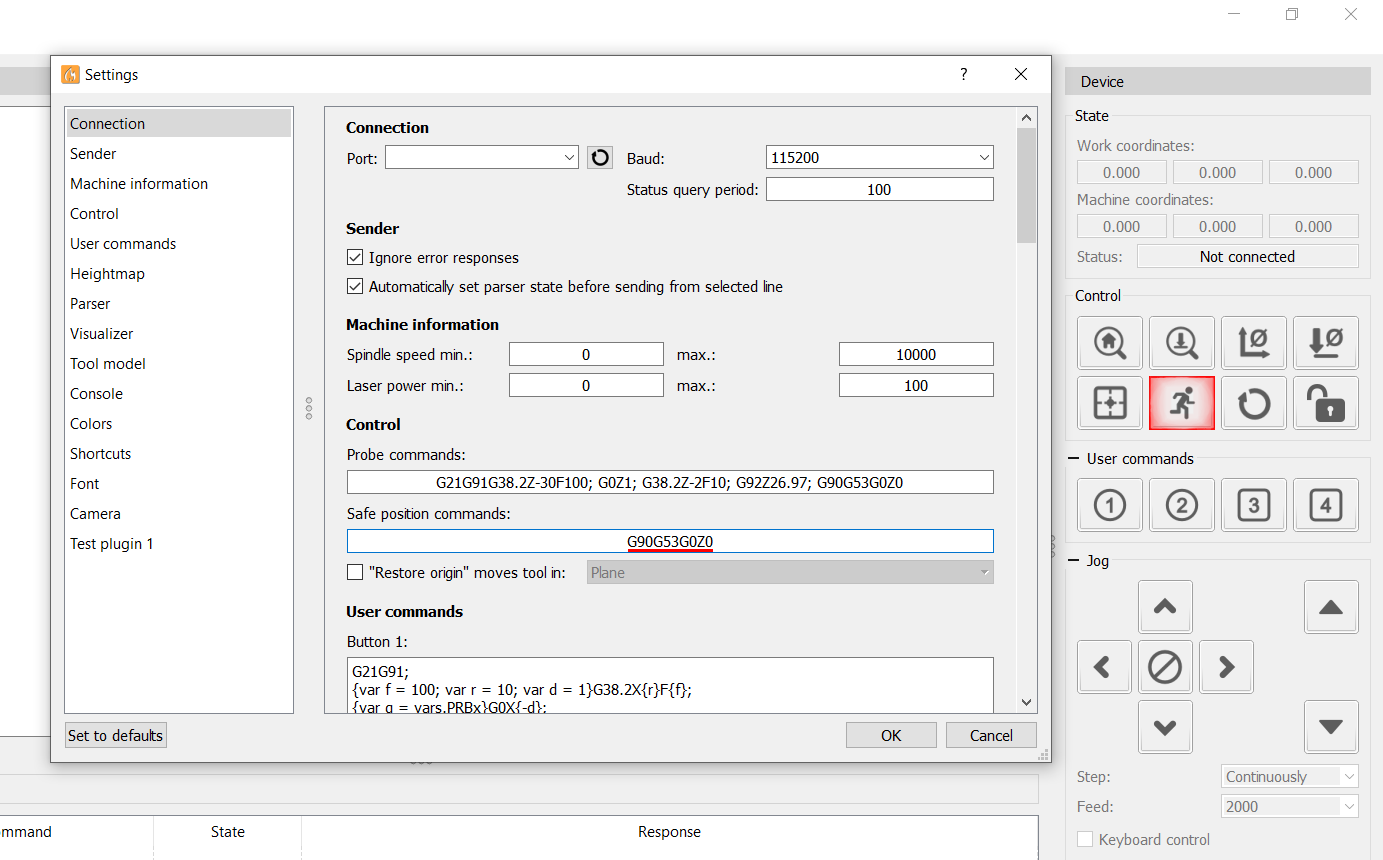Viewport: 1383px width, 860px height.
Task: Click the Restore origin crosshair icon
Action: coord(1109,403)
